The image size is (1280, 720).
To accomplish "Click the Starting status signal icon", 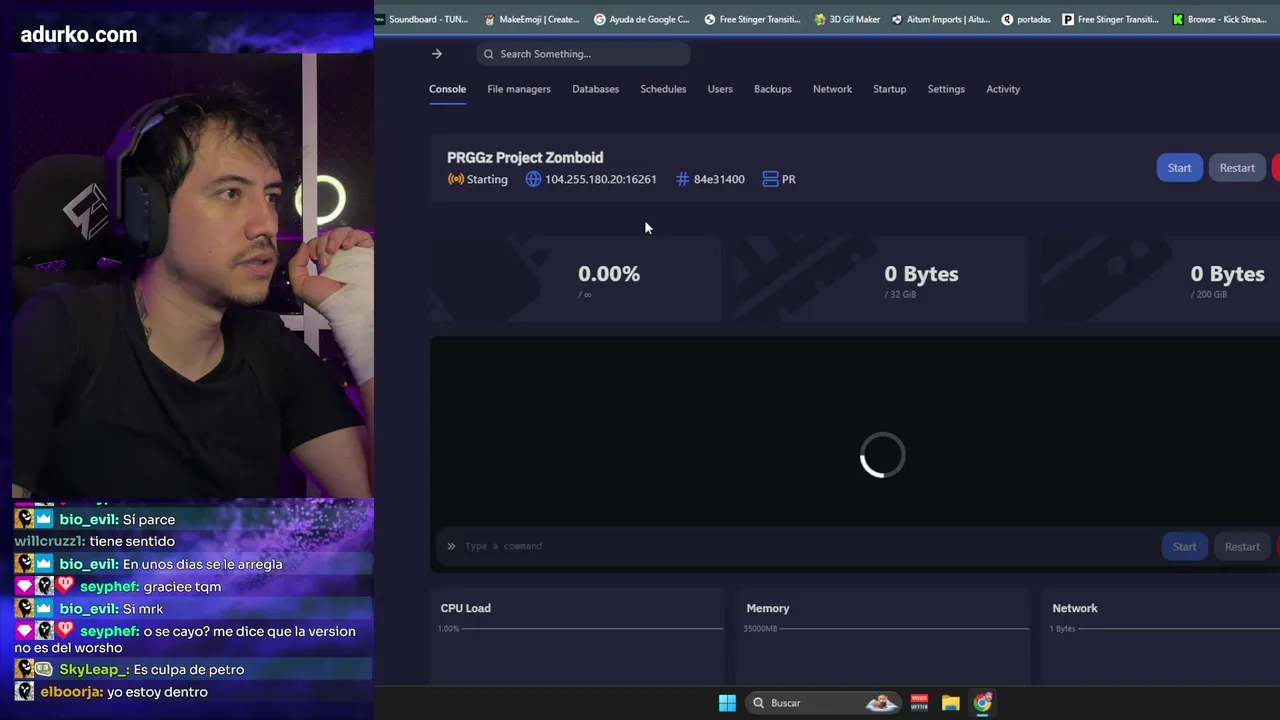I will [x=456, y=179].
